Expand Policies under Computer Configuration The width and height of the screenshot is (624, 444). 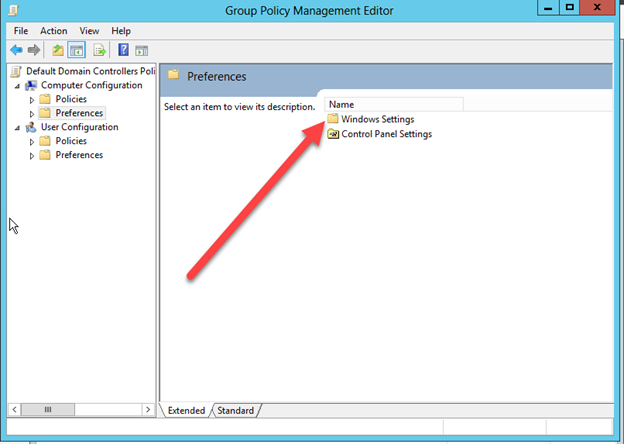[x=32, y=100]
